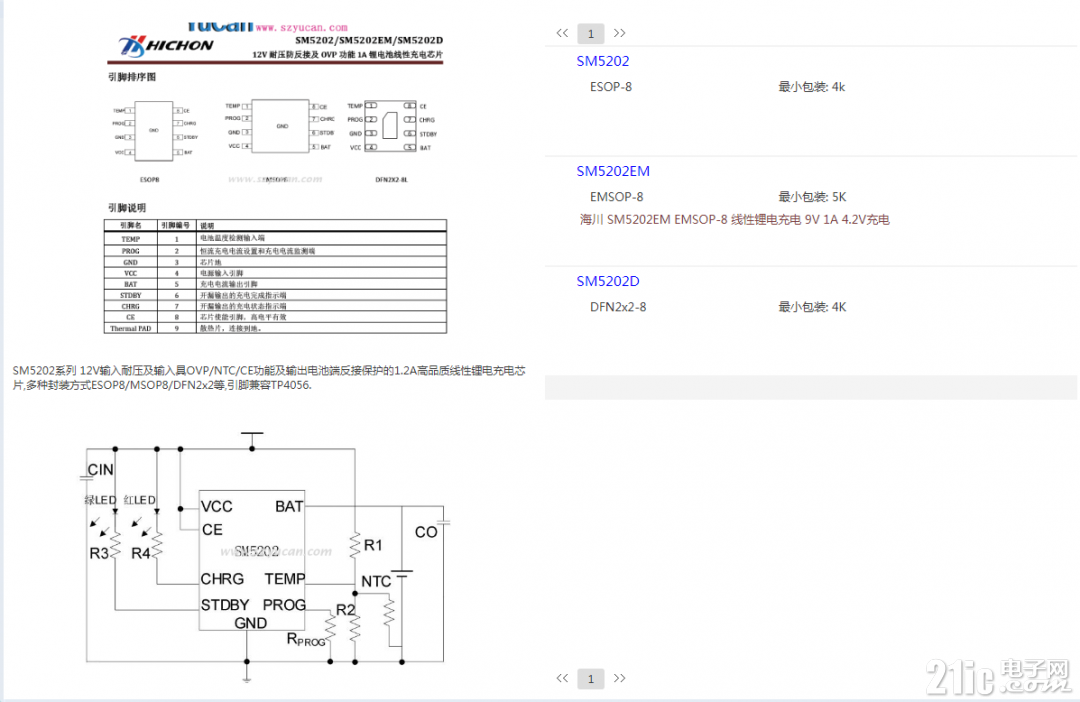Click the ESOP8 package pin diagram
This screenshot has height=702, width=1080.
153,131
